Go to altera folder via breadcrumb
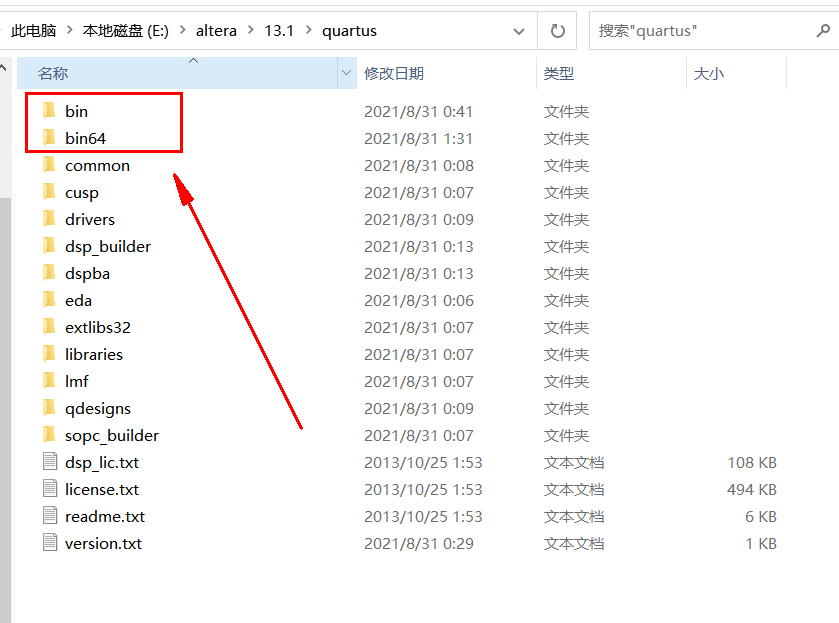Image resolution: width=839 pixels, height=623 pixels. point(216,30)
